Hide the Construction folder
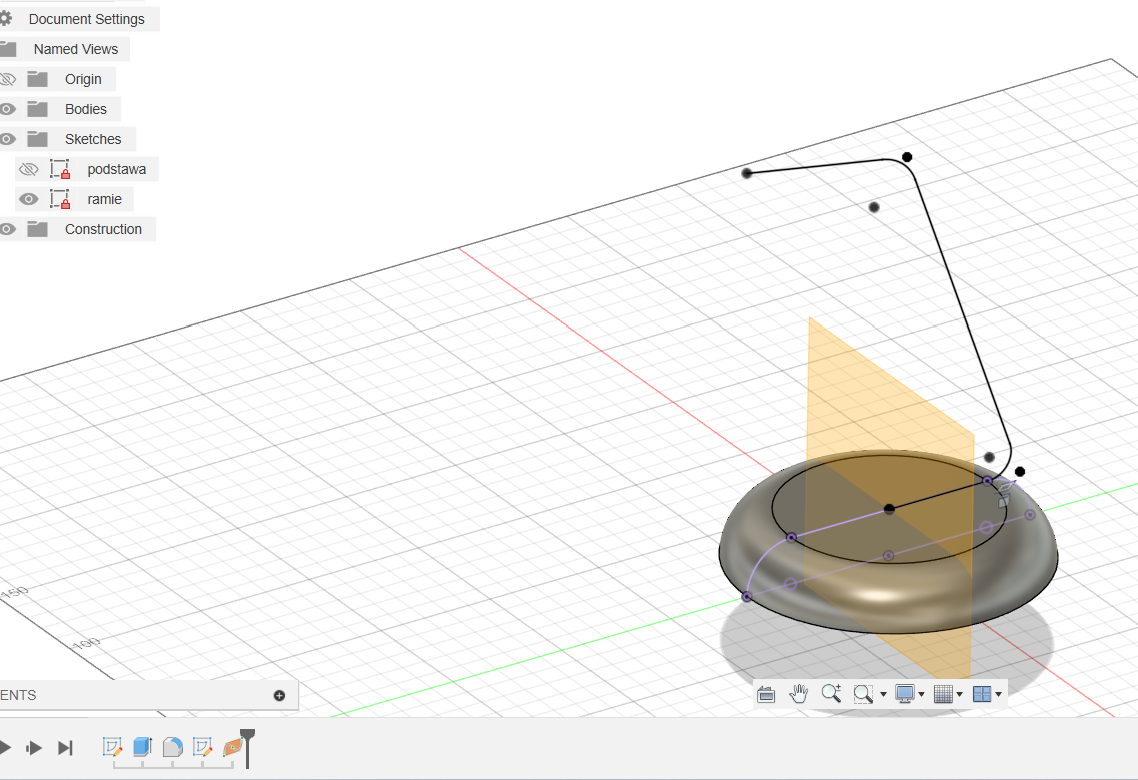This screenshot has width=1138, height=780. tap(7, 229)
